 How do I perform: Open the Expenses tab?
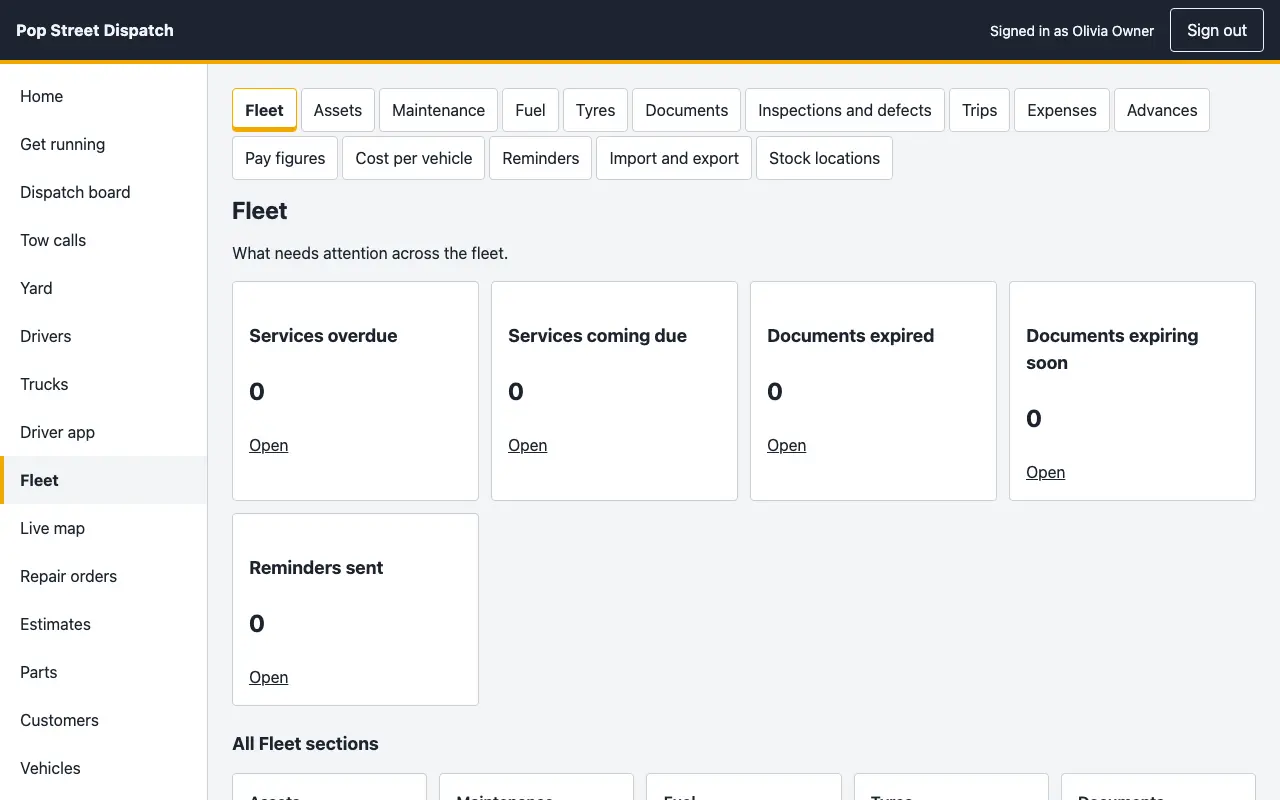click(1062, 110)
